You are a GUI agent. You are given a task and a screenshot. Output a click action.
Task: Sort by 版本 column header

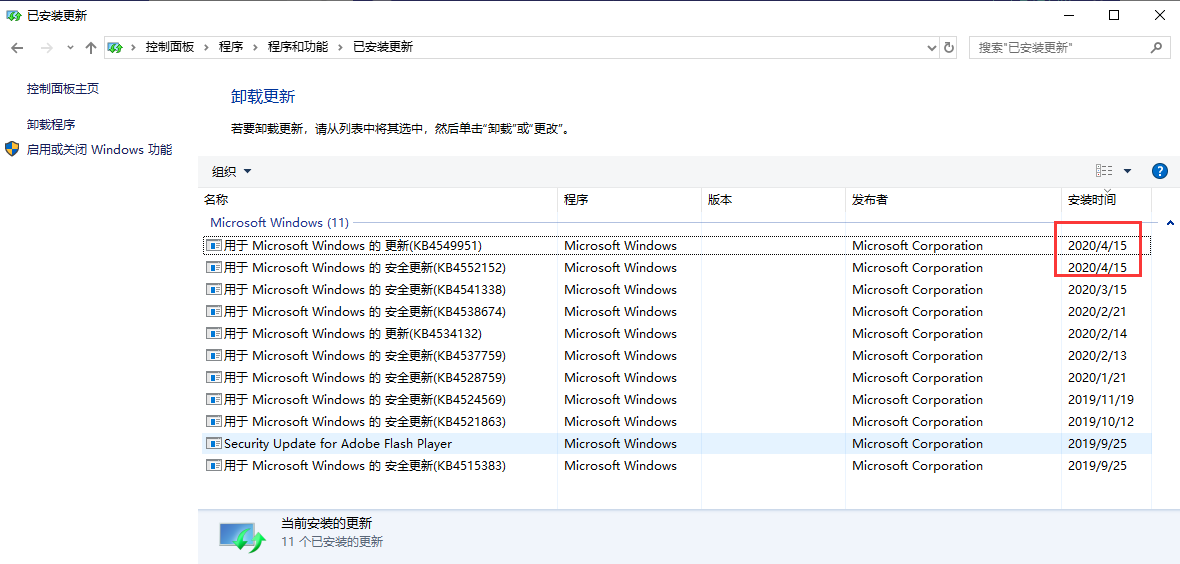pos(773,200)
